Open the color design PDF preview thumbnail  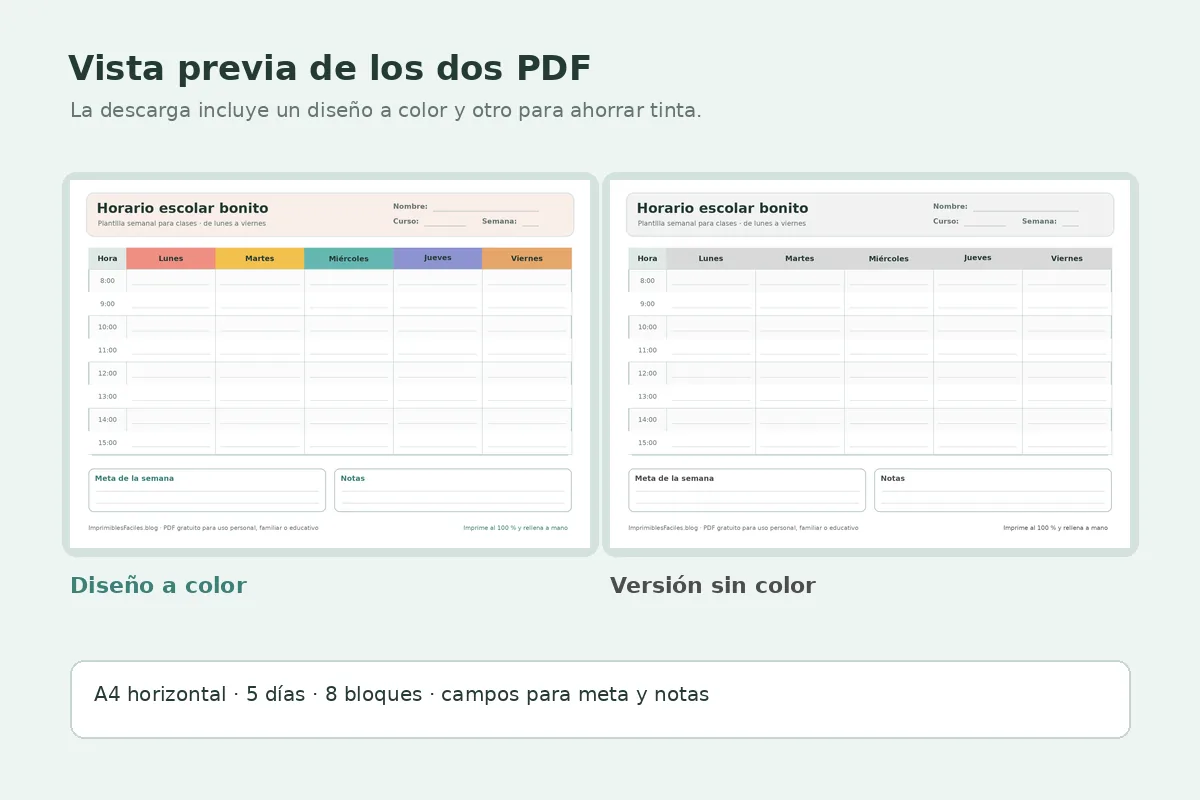click(330, 364)
